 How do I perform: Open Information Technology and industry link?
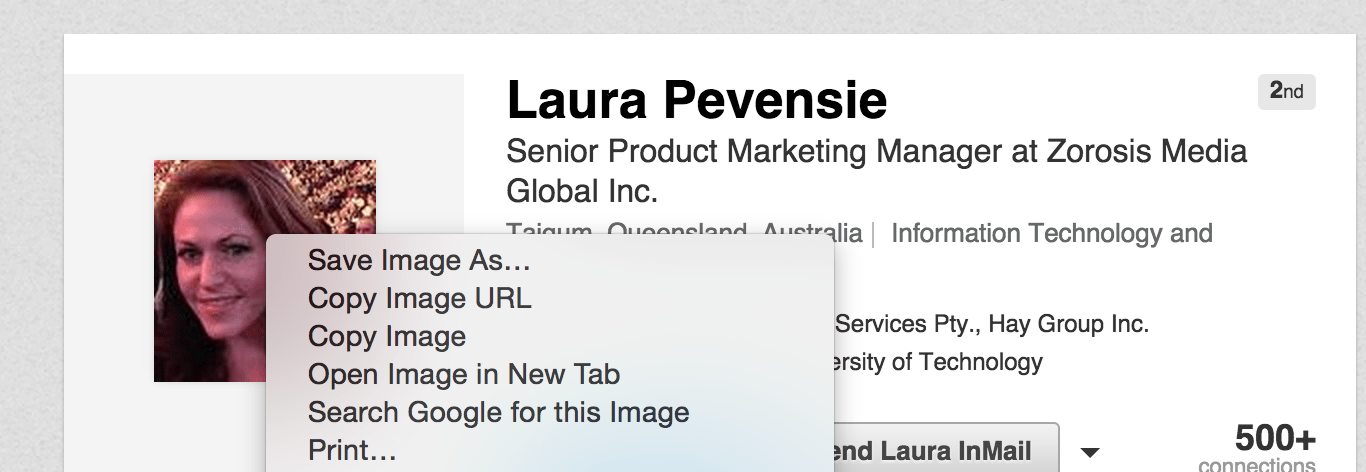point(1052,234)
